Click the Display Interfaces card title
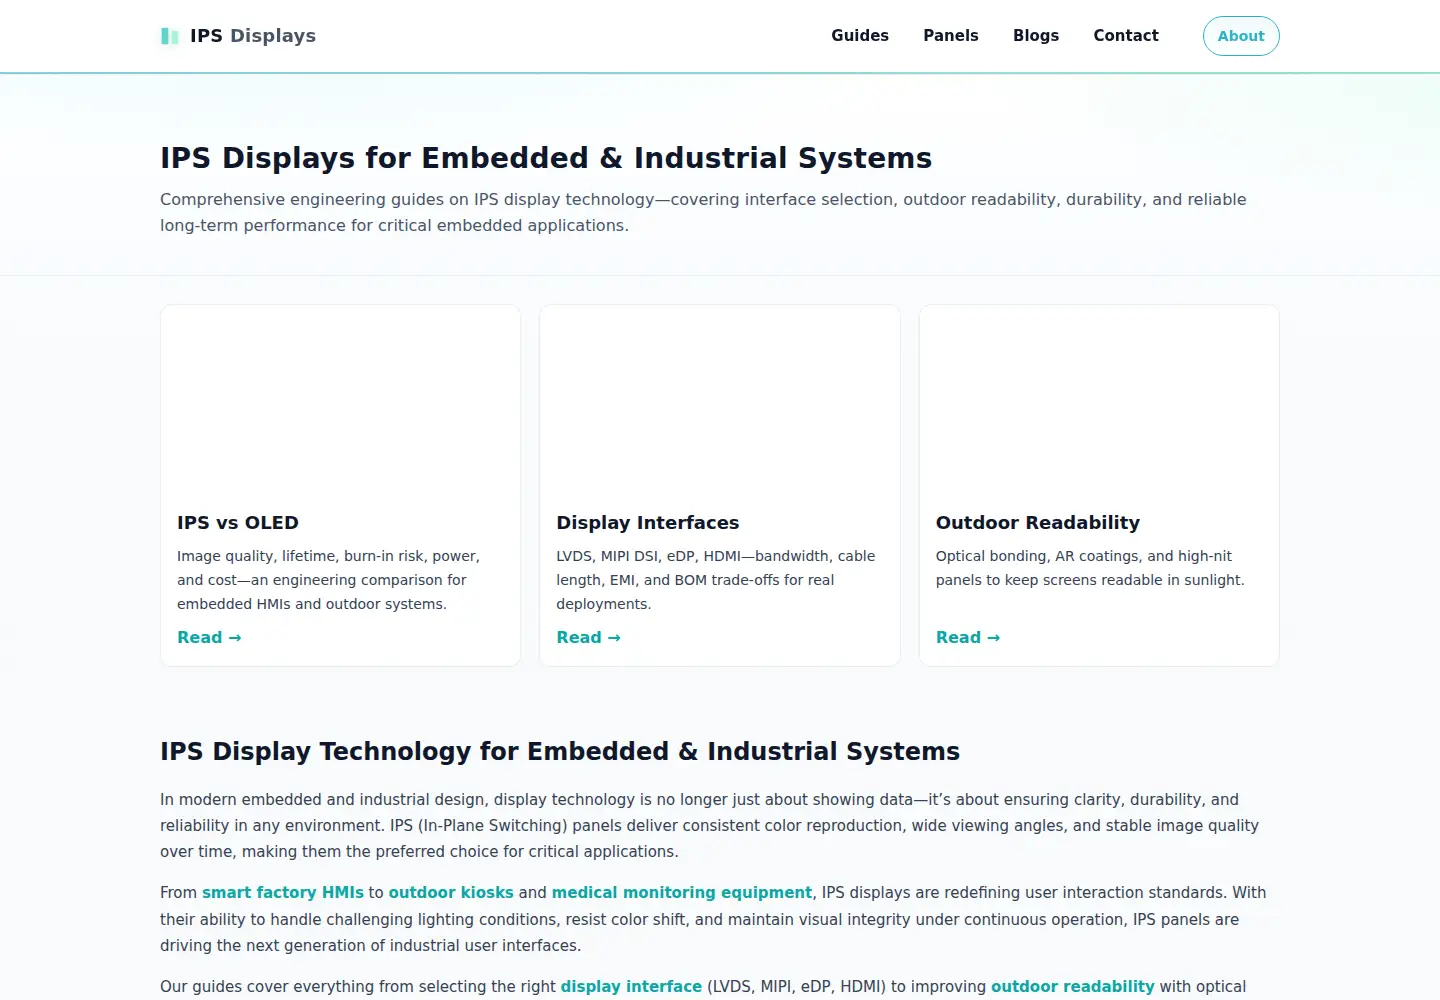This screenshot has width=1440, height=1000. tap(648, 523)
